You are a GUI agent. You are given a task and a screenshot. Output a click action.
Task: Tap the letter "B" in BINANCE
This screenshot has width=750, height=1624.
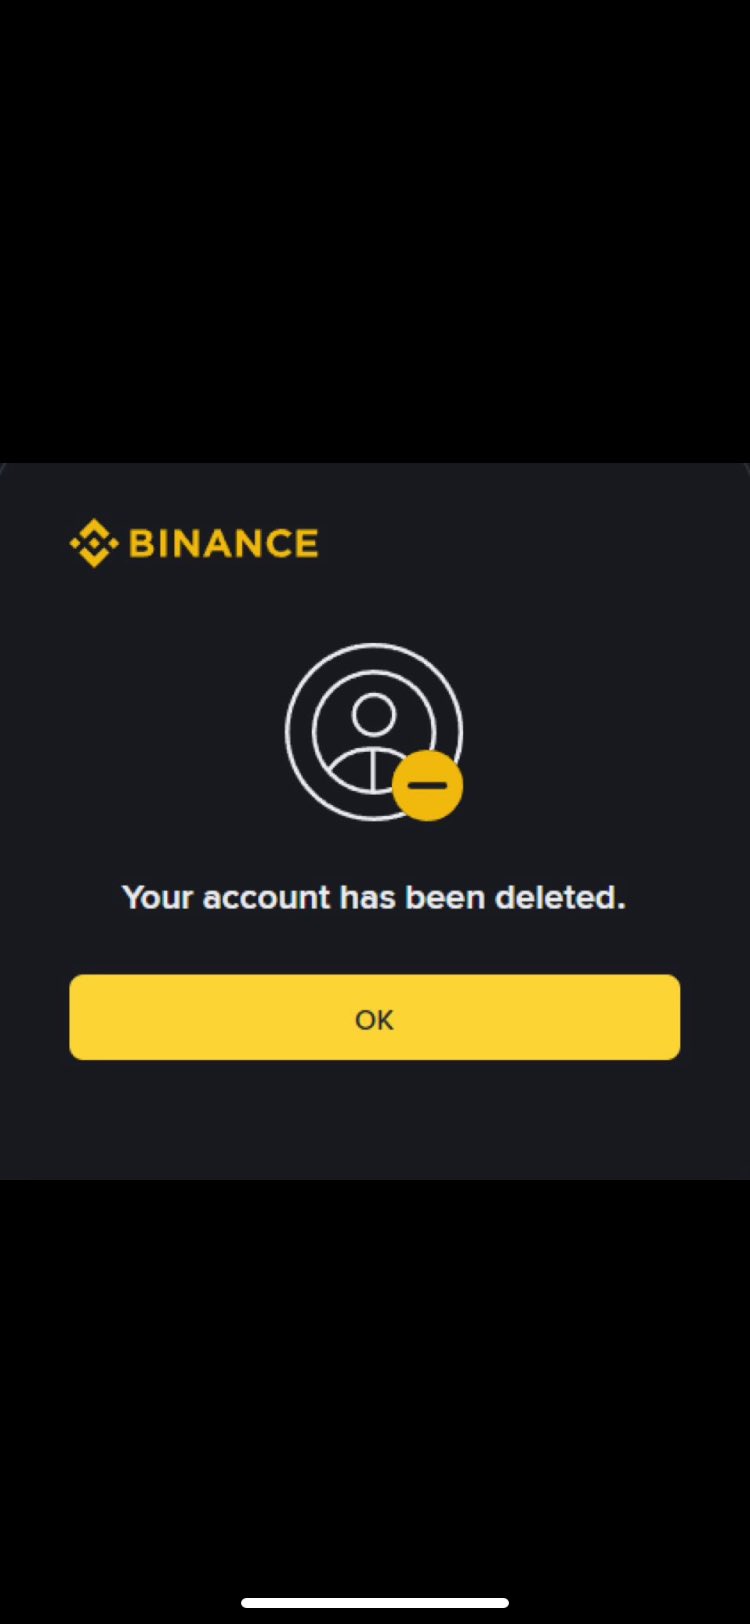point(141,544)
